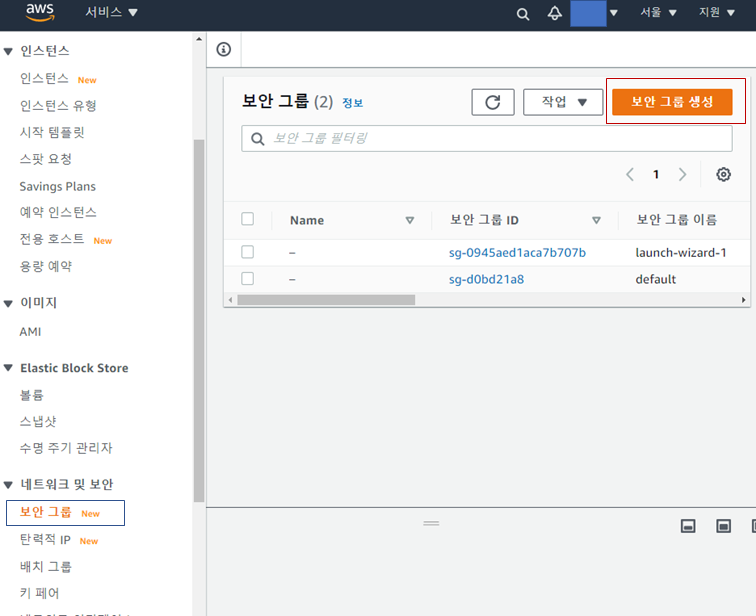The height and width of the screenshot is (616, 756).
Task: Open table preferences gear icon
Action: pyautogui.click(x=723, y=174)
